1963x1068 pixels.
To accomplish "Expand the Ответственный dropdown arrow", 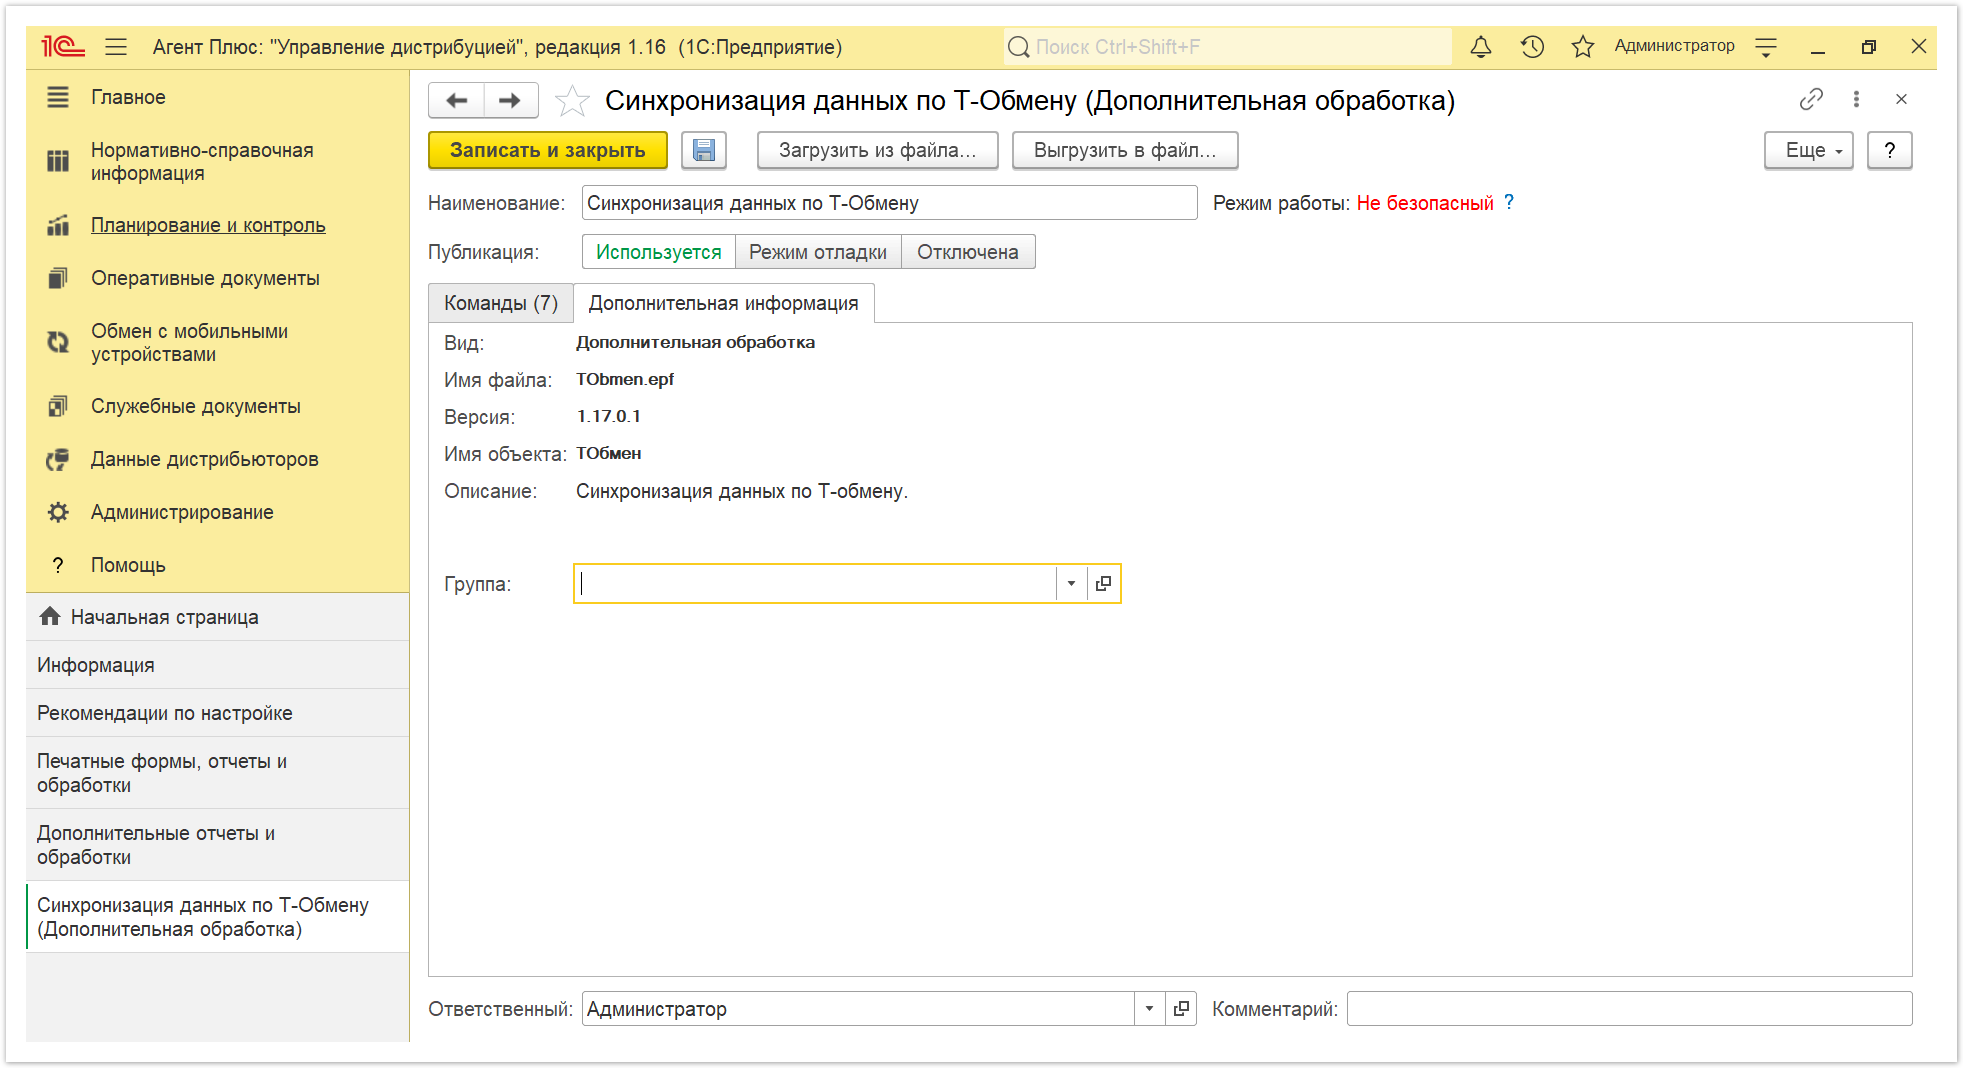I will (x=1149, y=1009).
